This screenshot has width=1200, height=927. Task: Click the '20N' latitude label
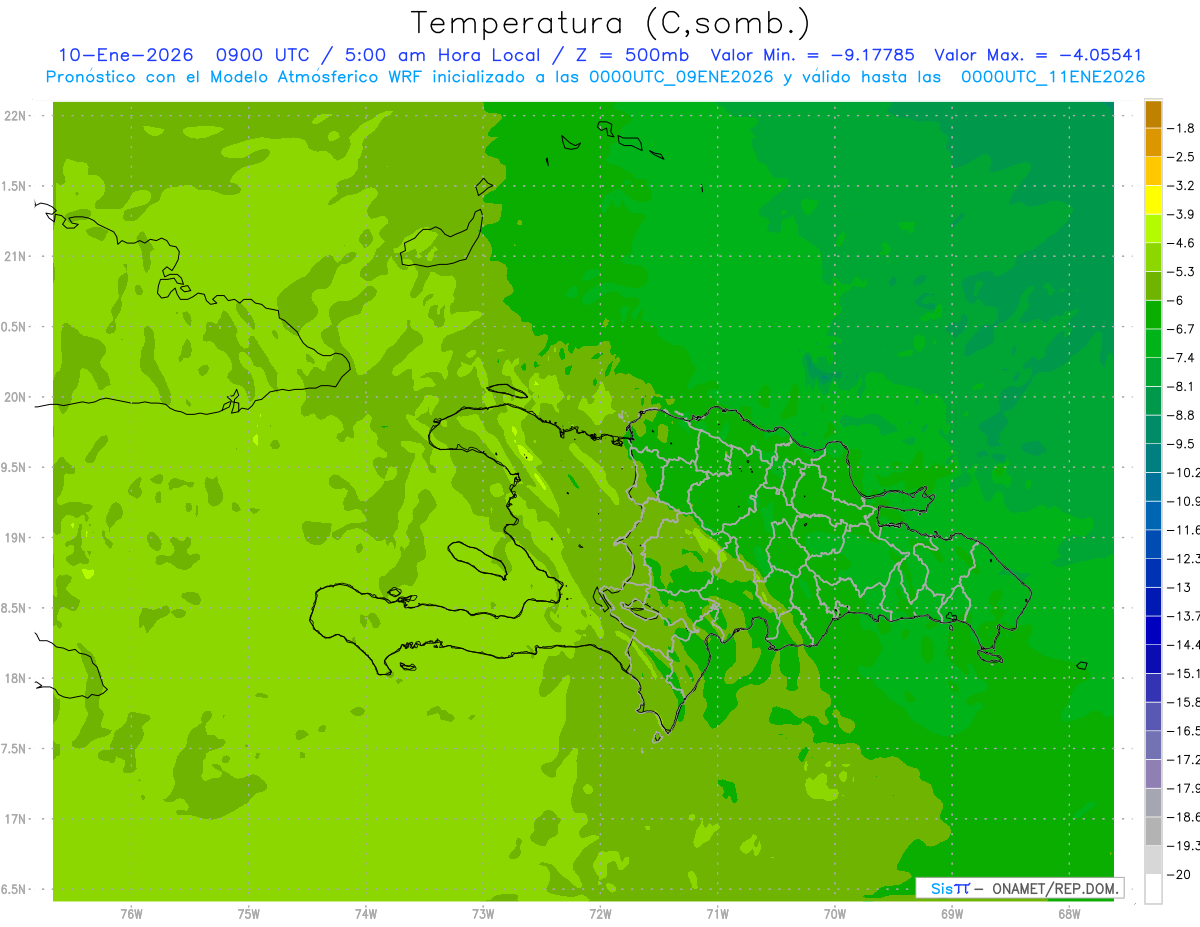click(x=15, y=397)
